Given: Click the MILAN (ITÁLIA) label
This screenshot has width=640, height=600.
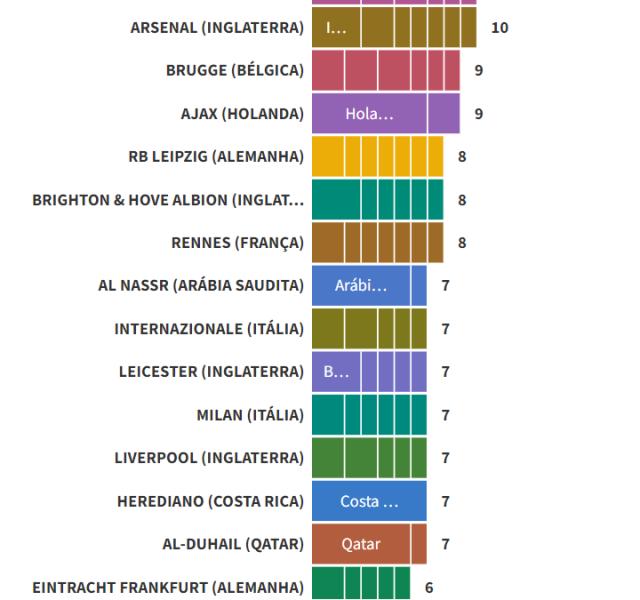Looking at the screenshot, I should [x=250, y=415].
